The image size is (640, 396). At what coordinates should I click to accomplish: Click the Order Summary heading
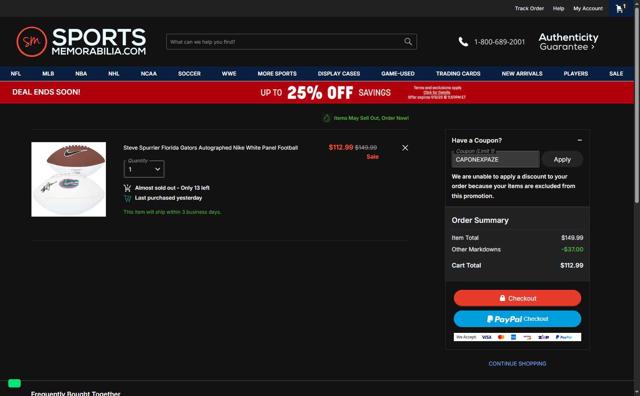pos(480,220)
